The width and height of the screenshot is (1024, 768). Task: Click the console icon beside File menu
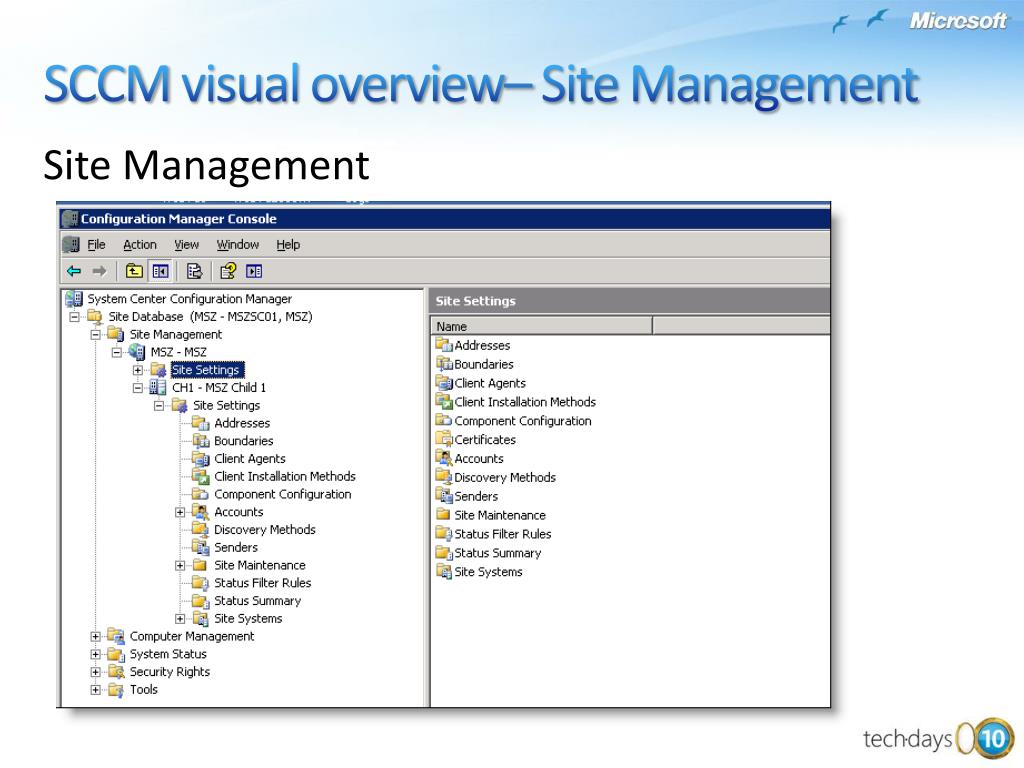71,245
